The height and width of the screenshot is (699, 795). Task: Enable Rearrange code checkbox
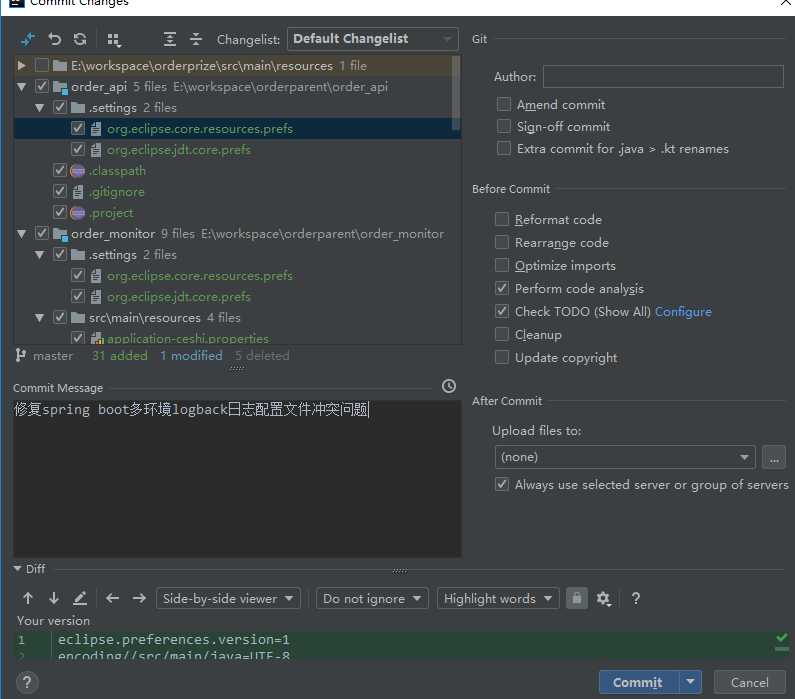(x=501, y=242)
